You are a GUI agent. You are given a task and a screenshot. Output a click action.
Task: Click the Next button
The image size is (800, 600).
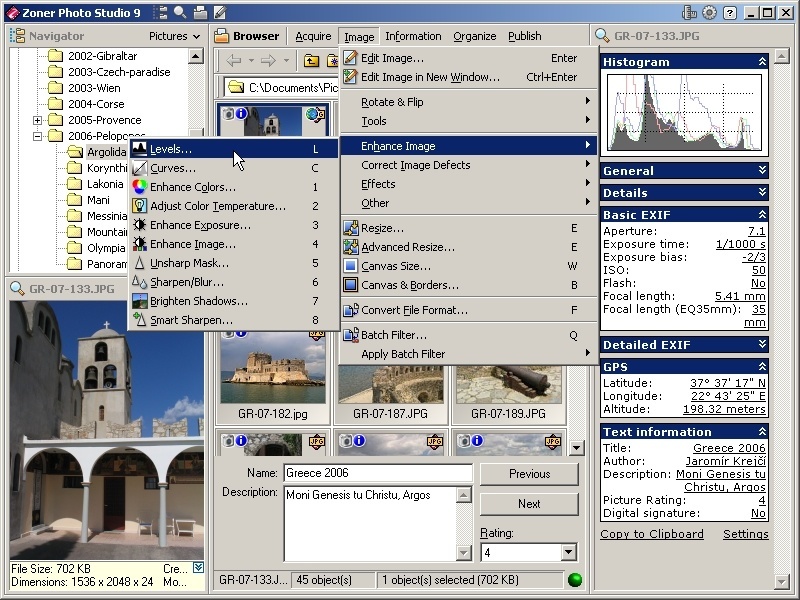click(529, 504)
